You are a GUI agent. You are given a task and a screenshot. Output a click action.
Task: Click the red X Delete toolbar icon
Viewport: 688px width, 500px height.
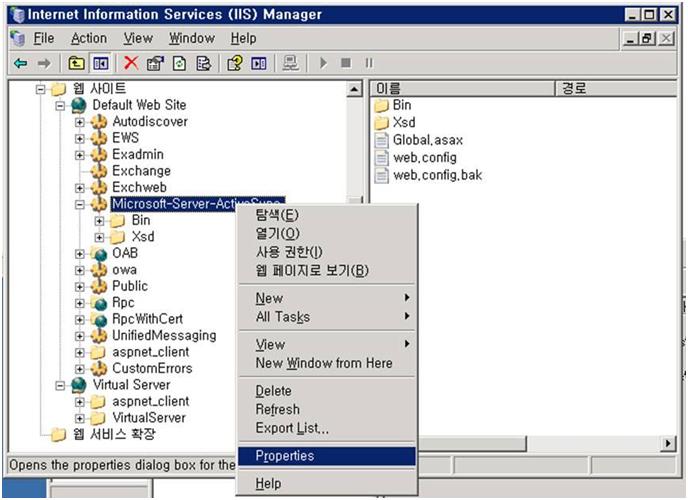coord(131,63)
